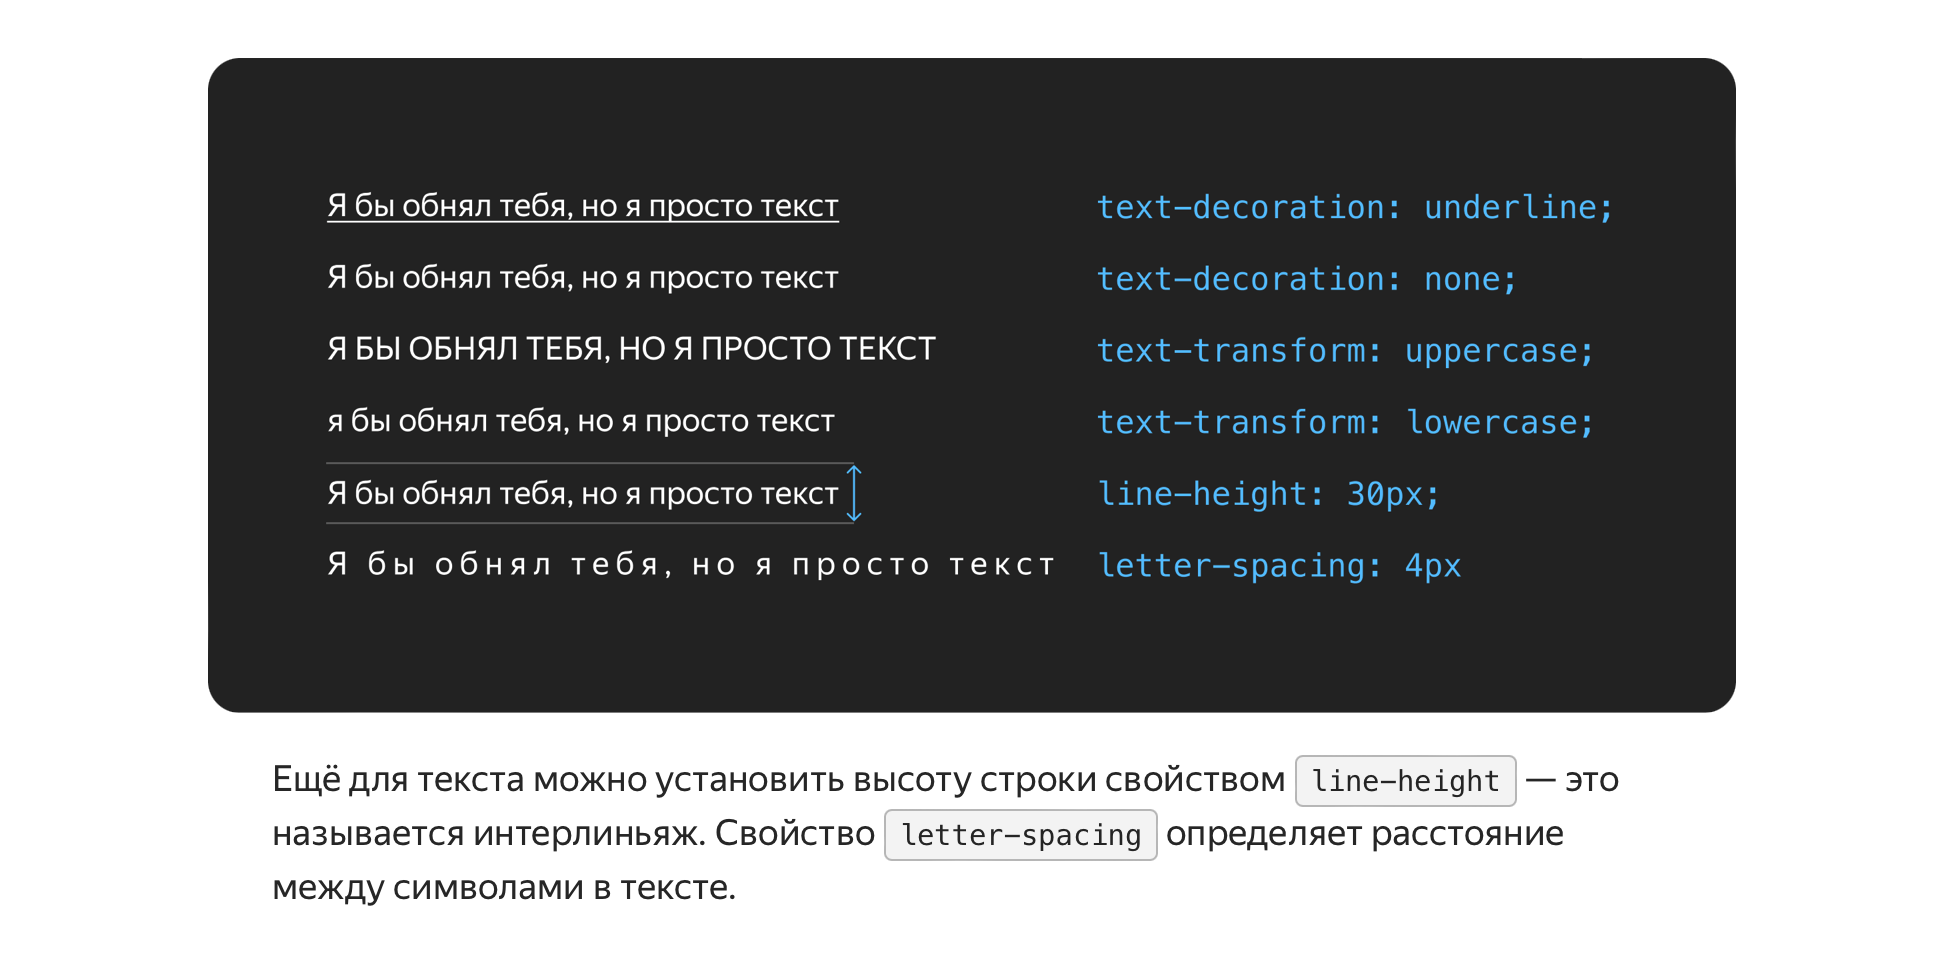
Task: Click the text-decoration: underline code snippet
Action: [x=1355, y=207]
